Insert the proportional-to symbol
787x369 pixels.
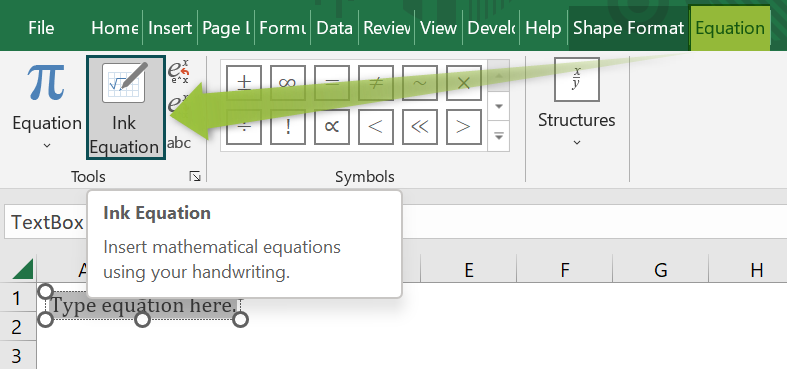[x=332, y=127]
